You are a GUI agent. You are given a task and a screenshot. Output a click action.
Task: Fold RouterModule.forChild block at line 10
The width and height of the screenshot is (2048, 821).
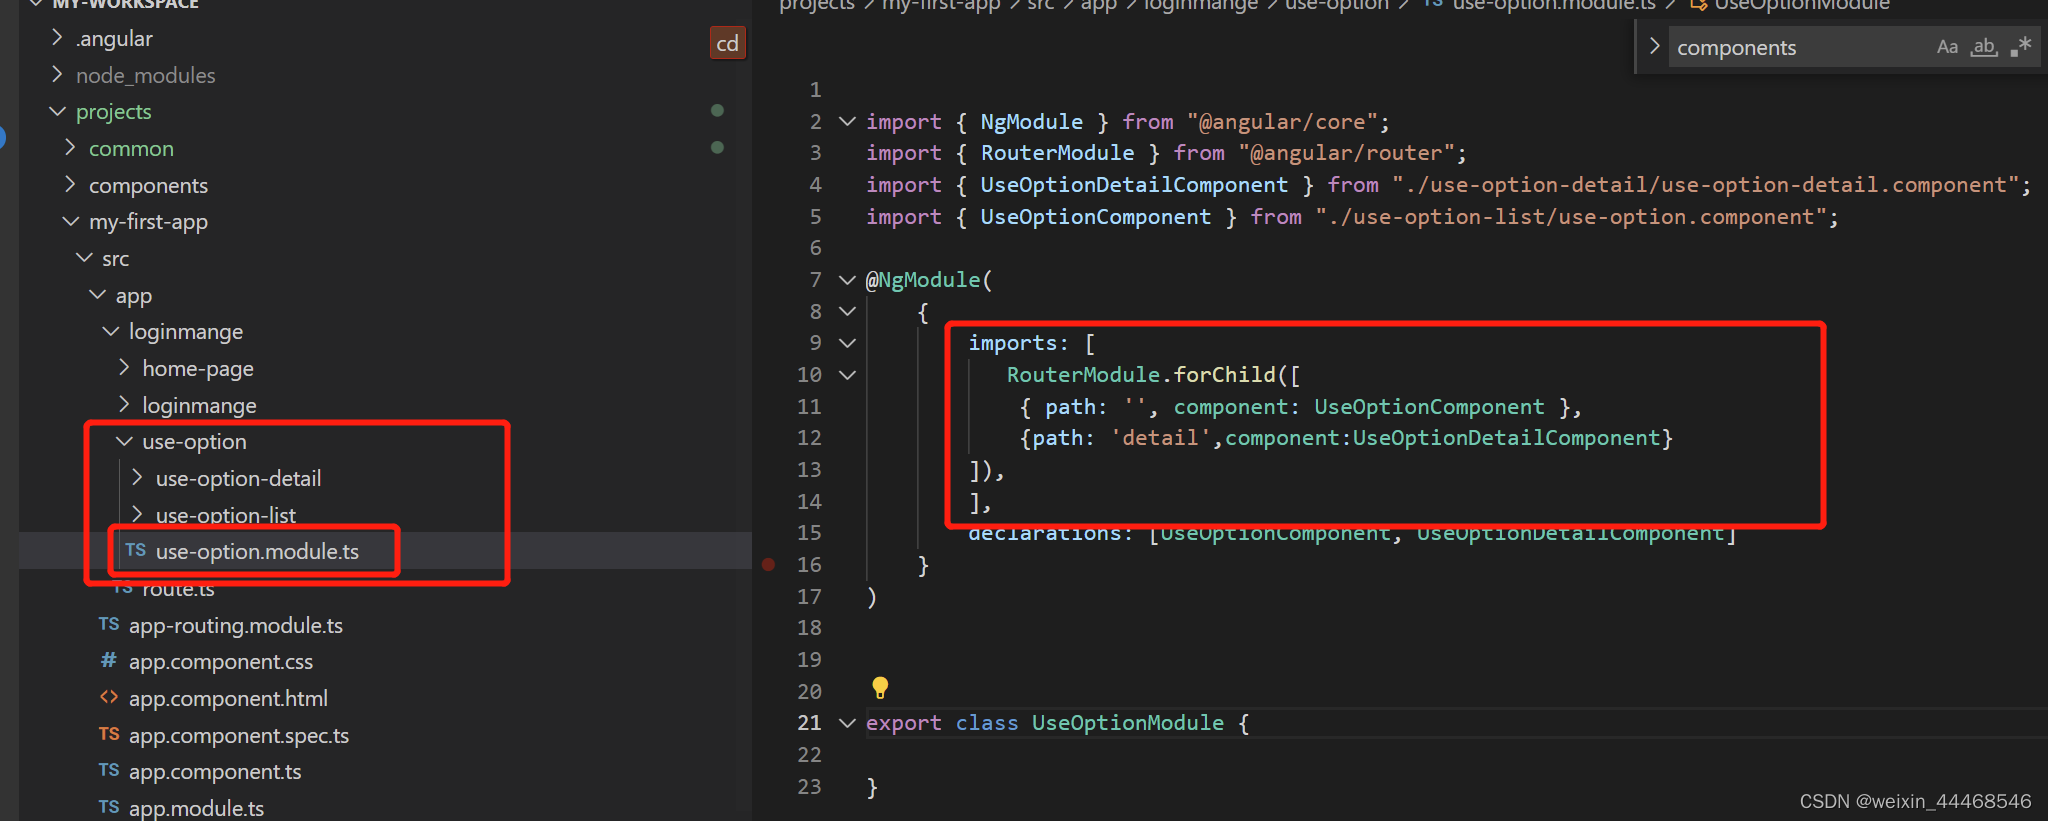coord(847,375)
